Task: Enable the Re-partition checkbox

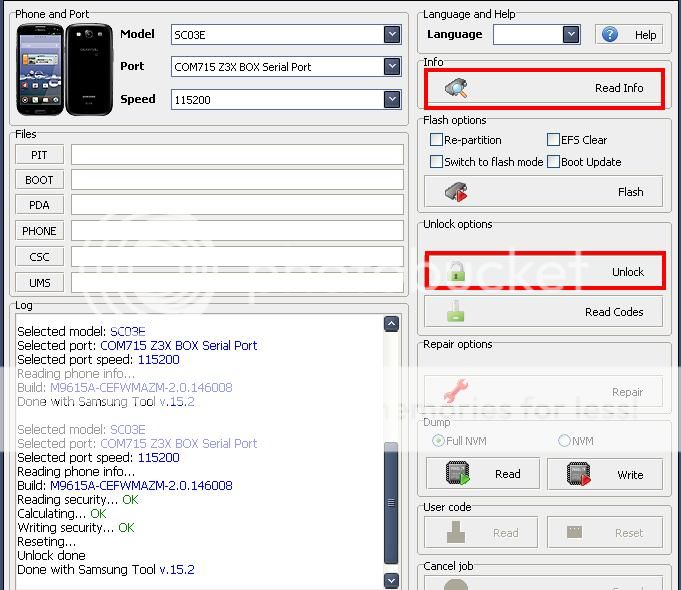Action: pyautogui.click(x=436, y=140)
